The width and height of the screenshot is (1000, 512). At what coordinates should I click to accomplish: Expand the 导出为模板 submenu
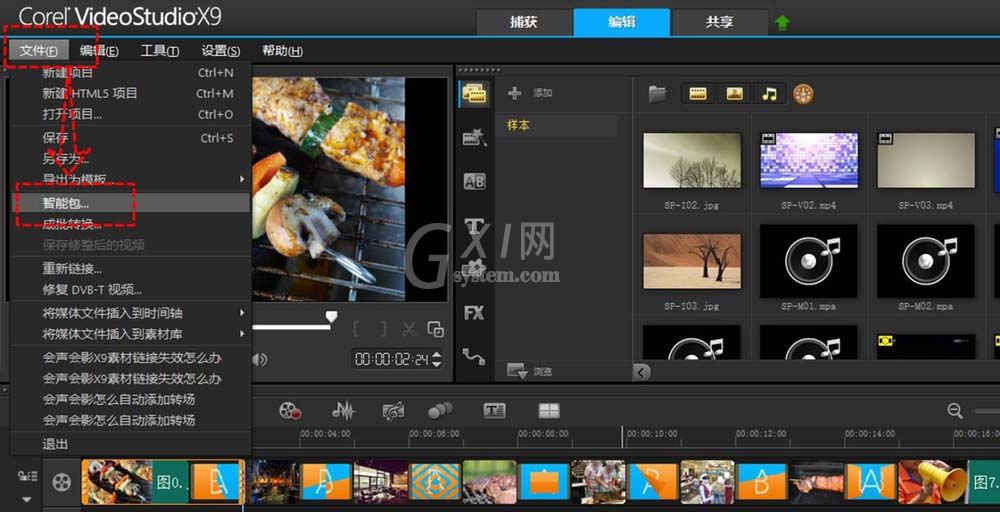242,179
